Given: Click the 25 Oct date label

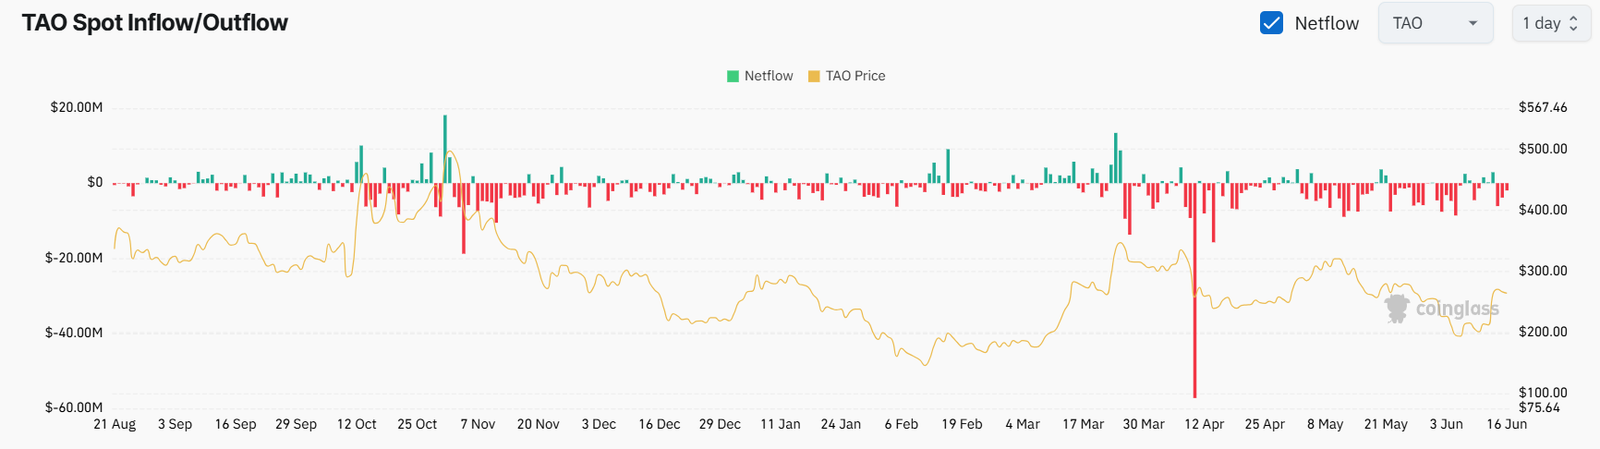Looking at the screenshot, I should [417, 424].
